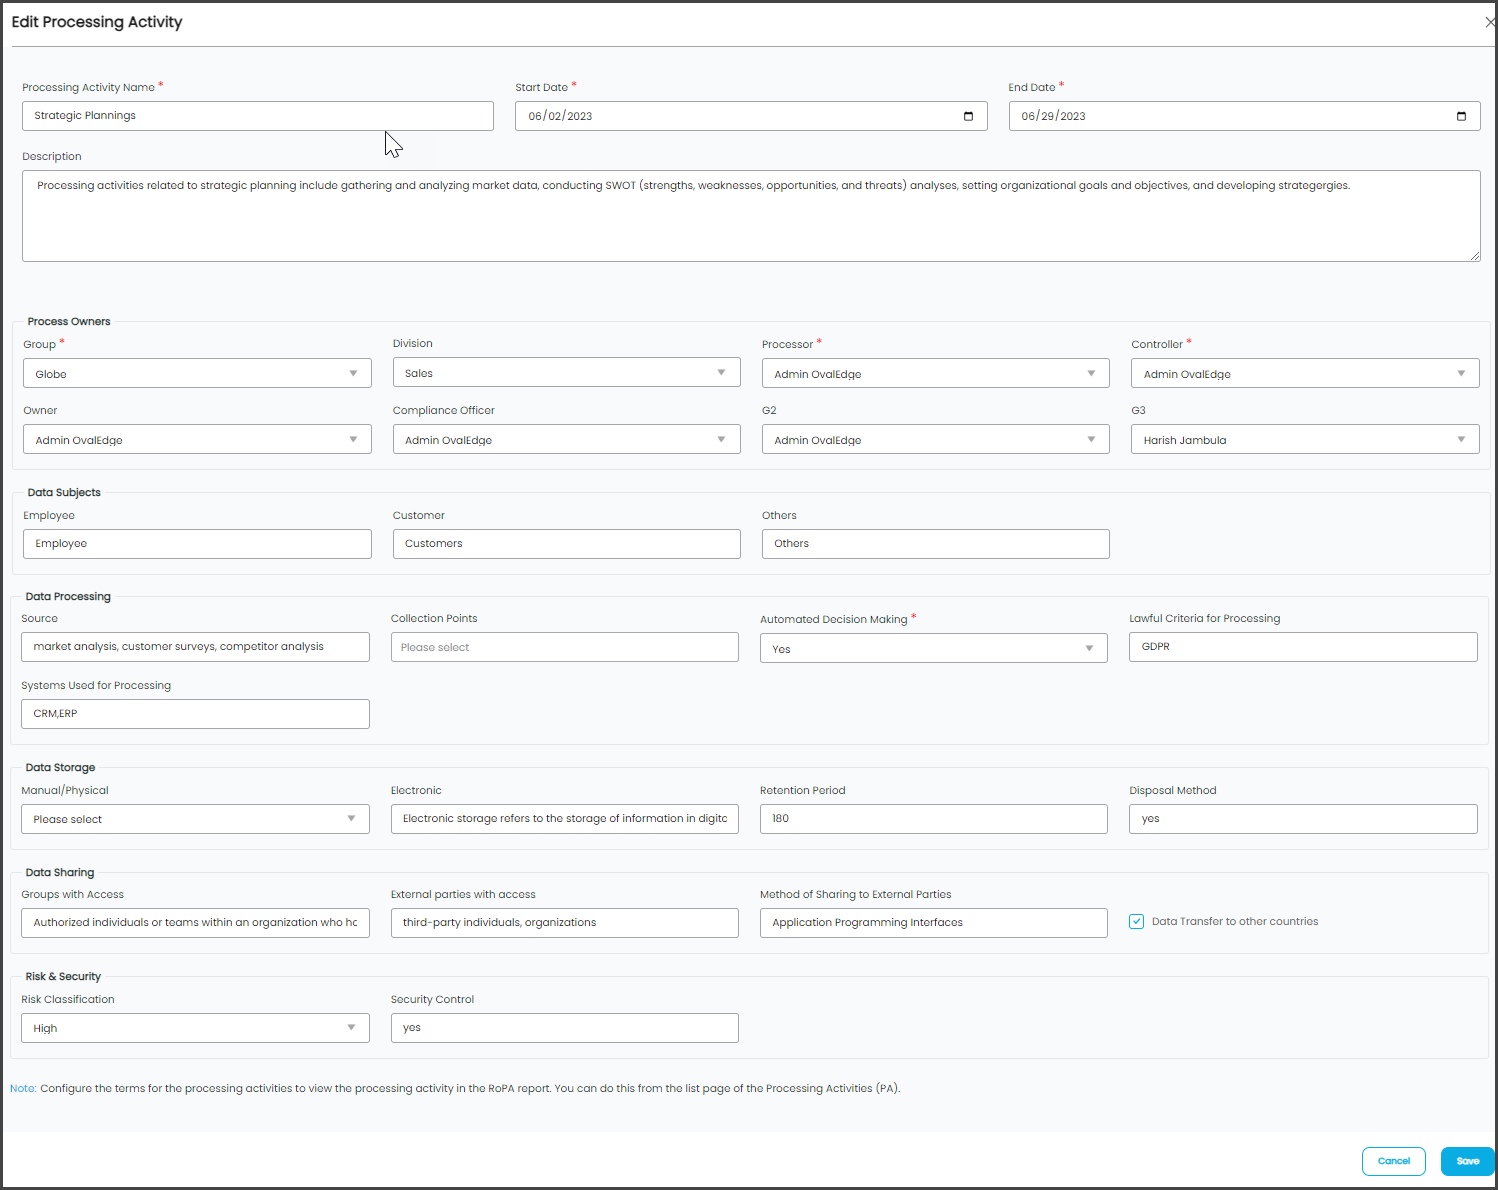Open the End Date calendar picker icon
The width and height of the screenshot is (1498, 1190).
point(1461,116)
